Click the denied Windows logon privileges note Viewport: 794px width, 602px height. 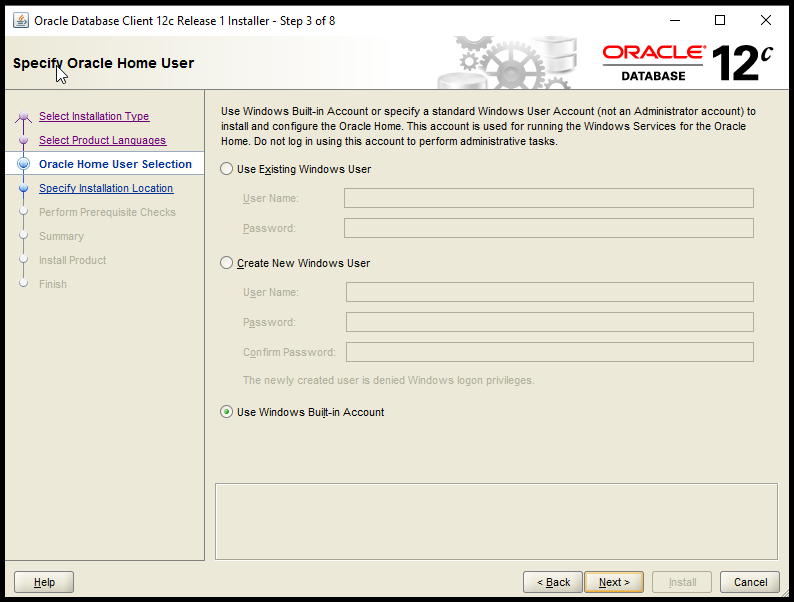pyautogui.click(x=388, y=380)
